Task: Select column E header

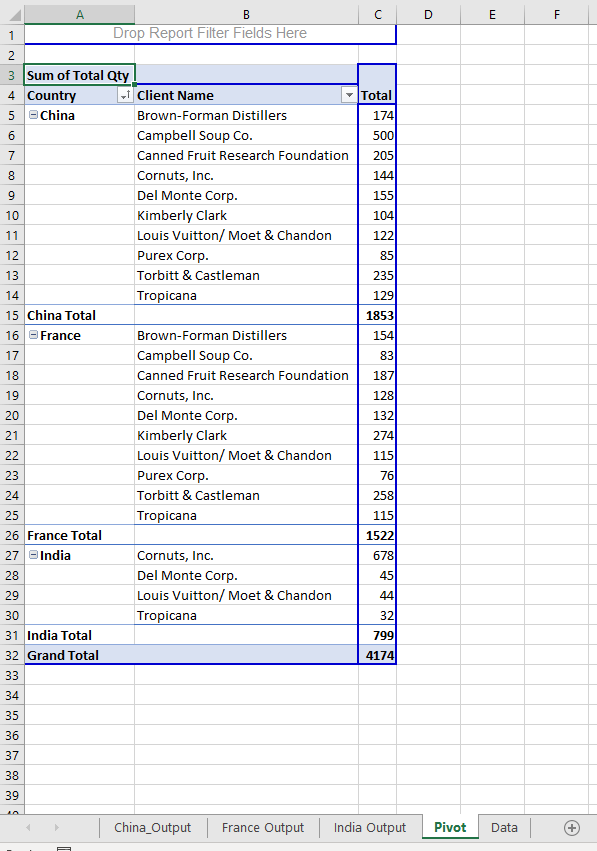Action: click(x=492, y=15)
